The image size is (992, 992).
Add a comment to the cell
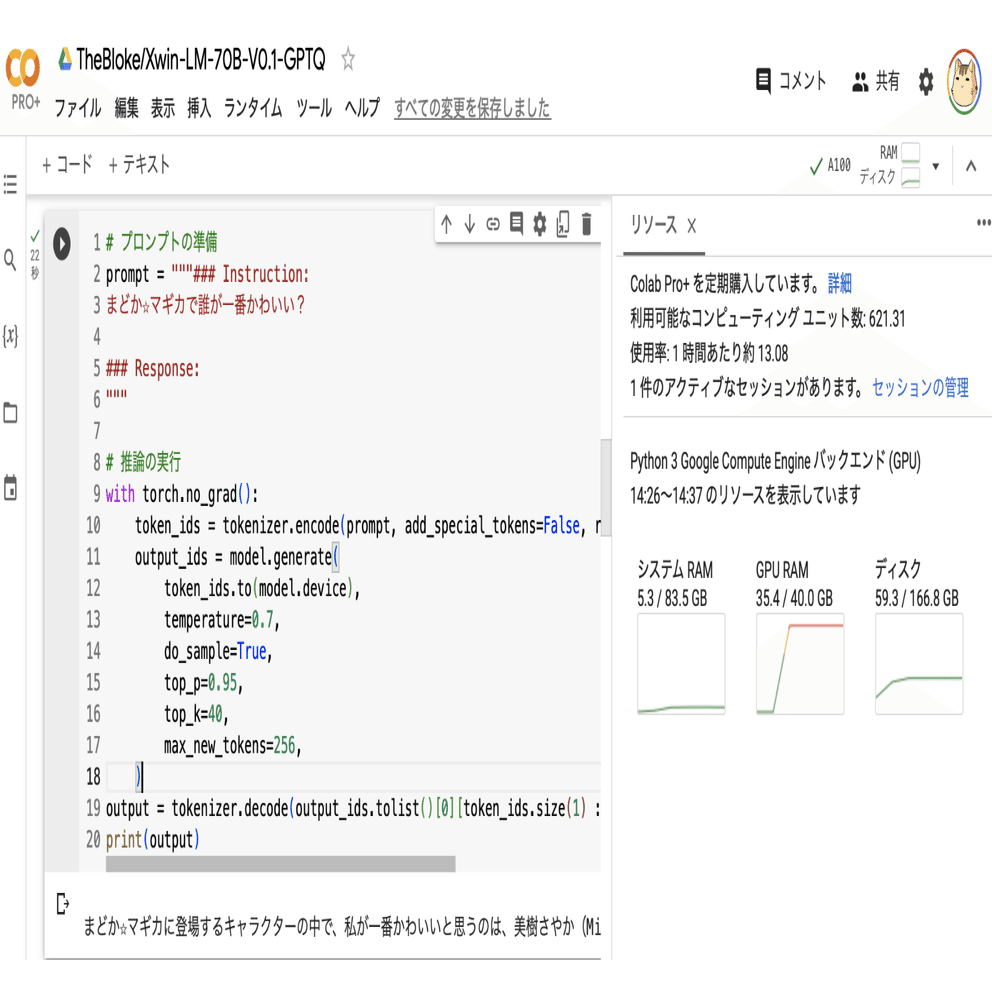click(516, 224)
